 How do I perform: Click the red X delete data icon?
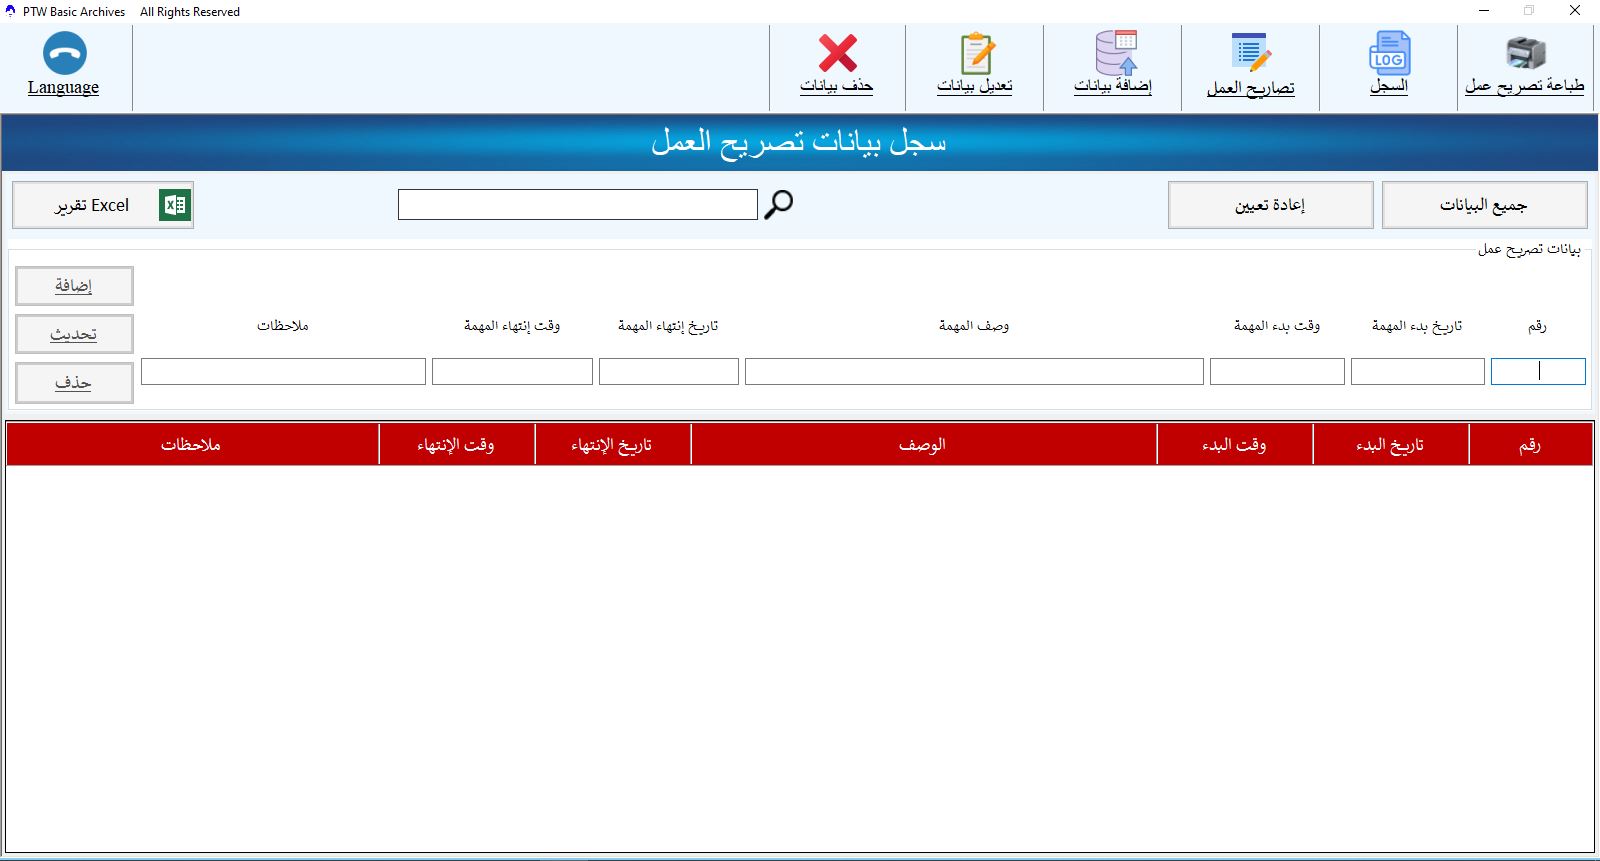tap(837, 53)
